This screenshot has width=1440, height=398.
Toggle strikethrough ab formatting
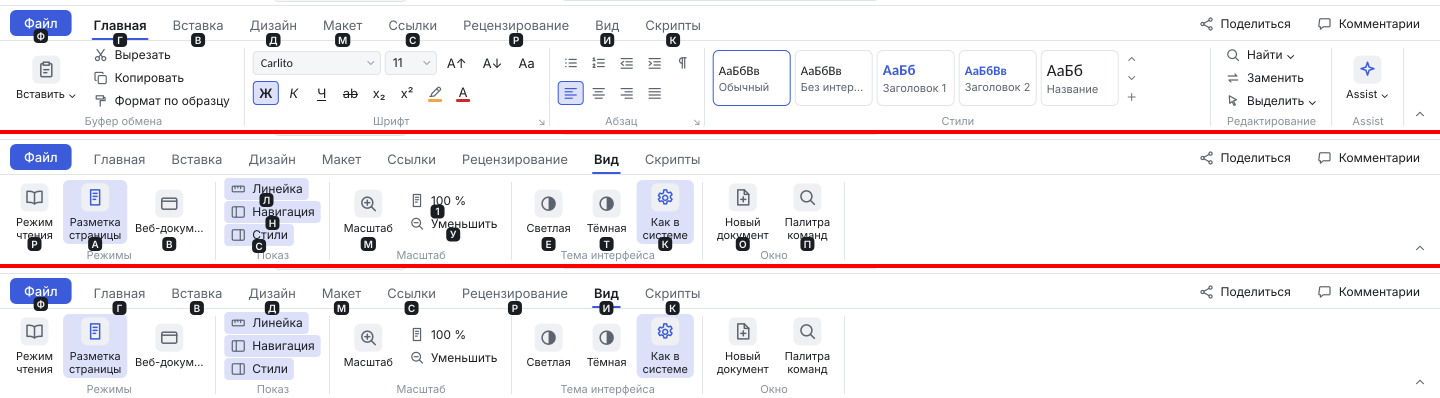[350, 94]
